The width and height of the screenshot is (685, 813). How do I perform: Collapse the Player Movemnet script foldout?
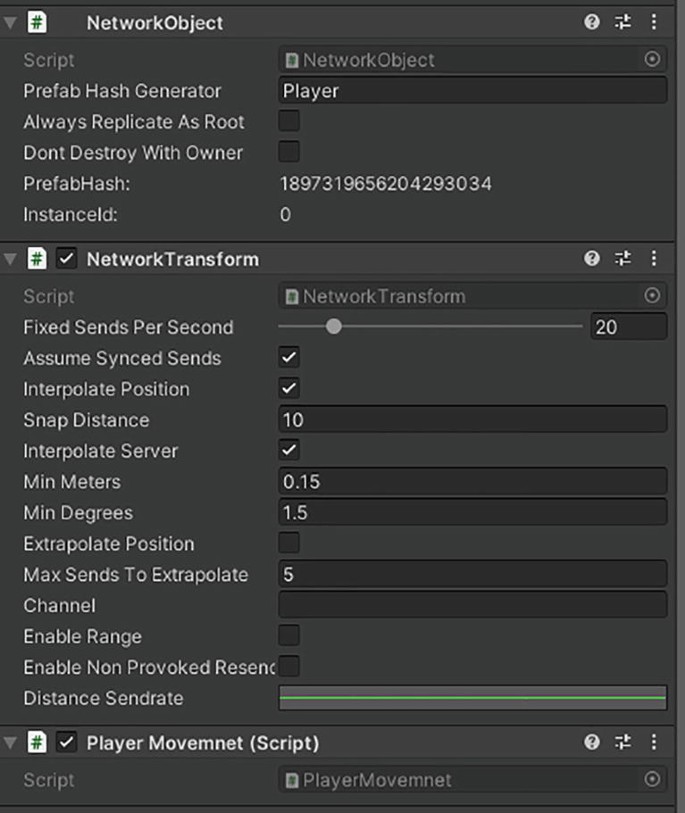click(x=10, y=742)
